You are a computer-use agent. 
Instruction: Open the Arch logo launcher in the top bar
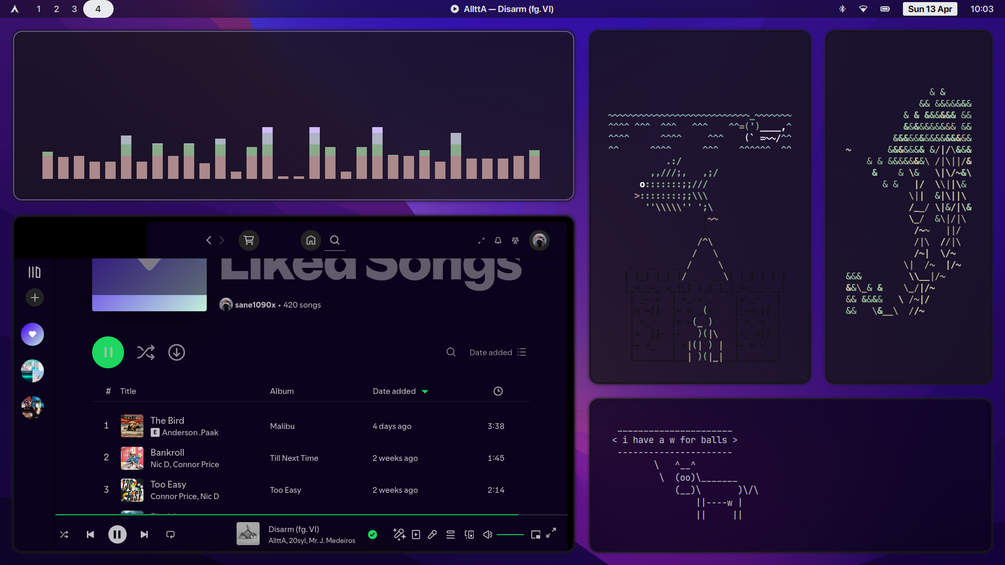15,9
